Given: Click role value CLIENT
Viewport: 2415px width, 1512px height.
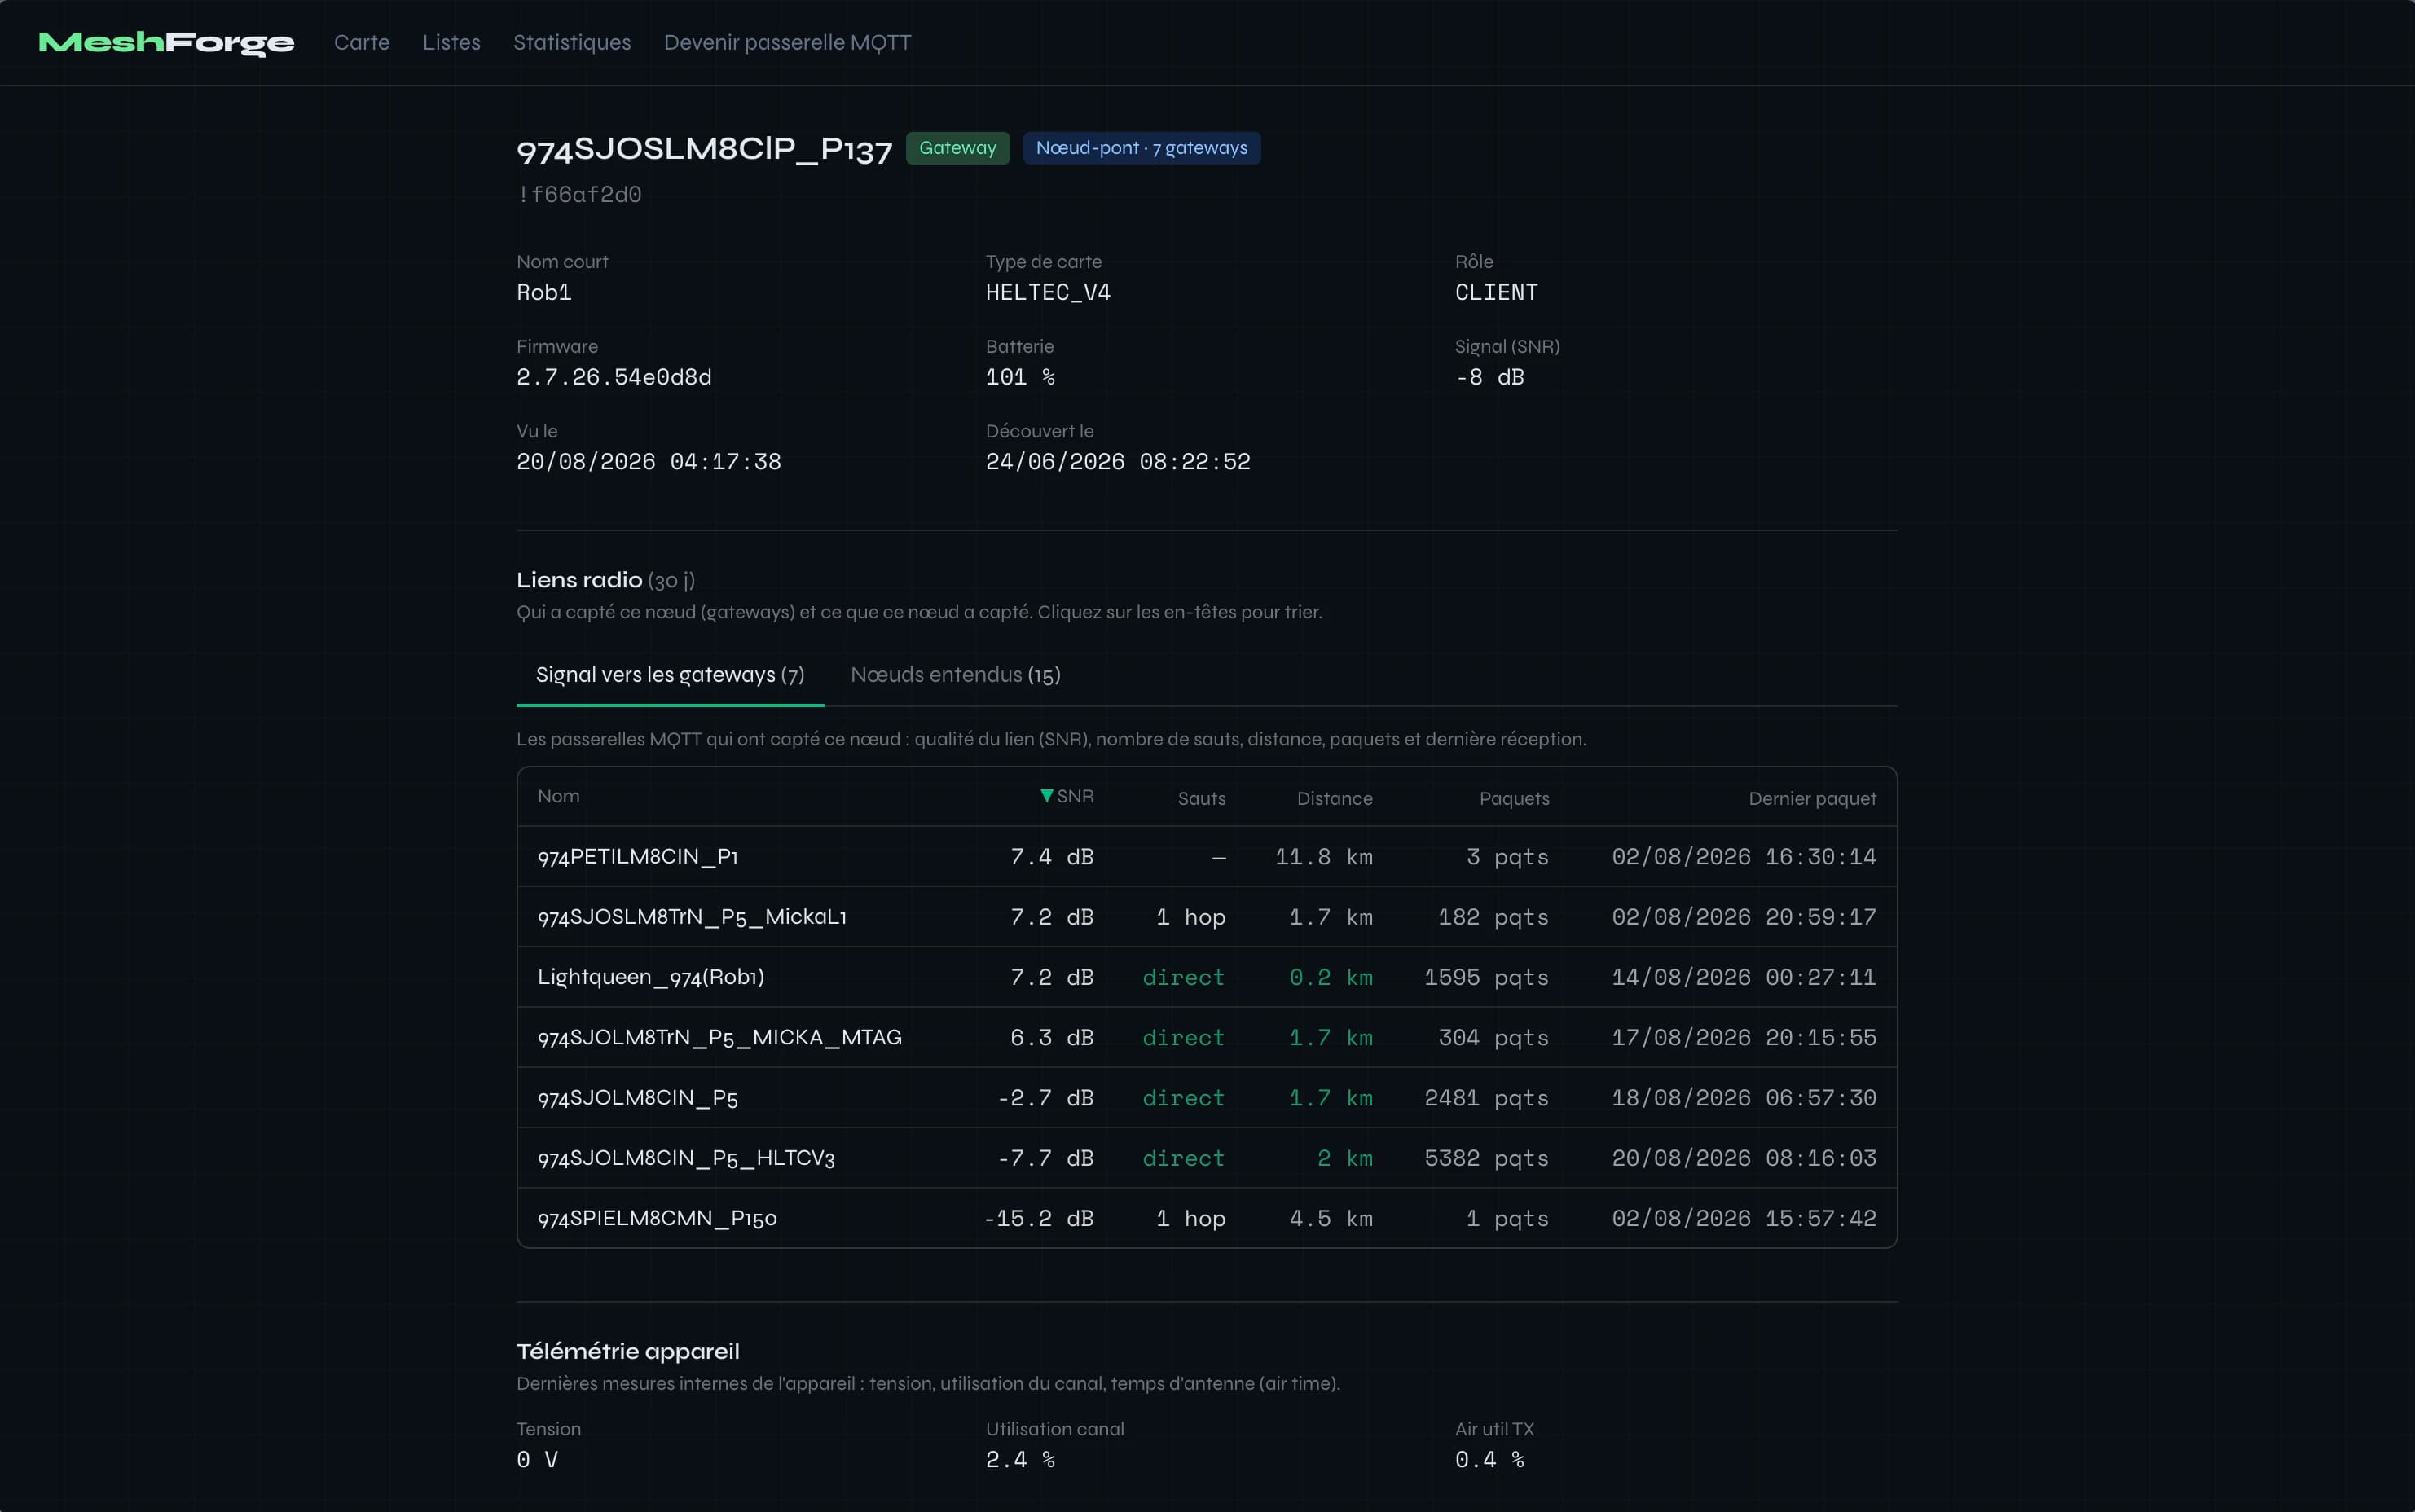Looking at the screenshot, I should [1496, 292].
